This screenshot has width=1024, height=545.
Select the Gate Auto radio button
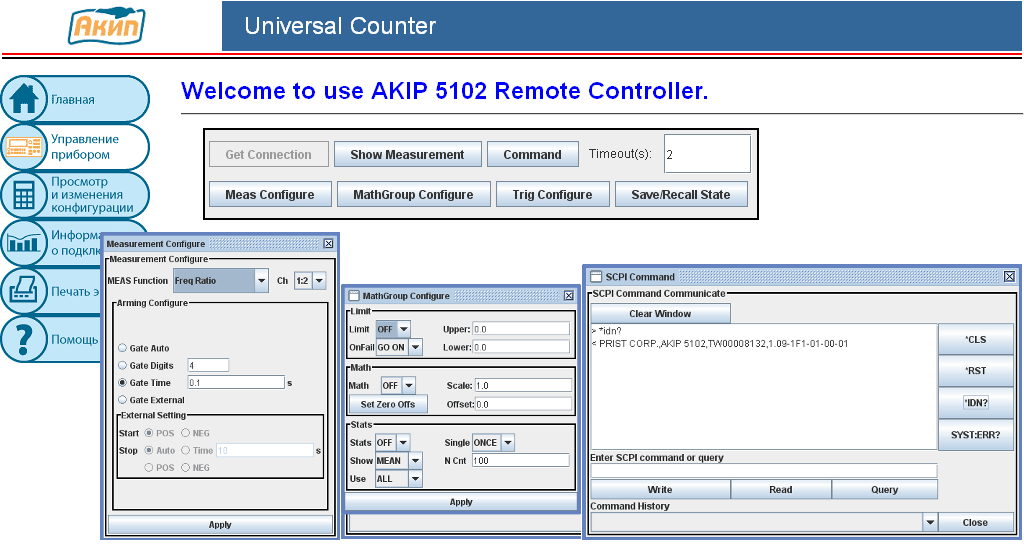click(x=123, y=348)
